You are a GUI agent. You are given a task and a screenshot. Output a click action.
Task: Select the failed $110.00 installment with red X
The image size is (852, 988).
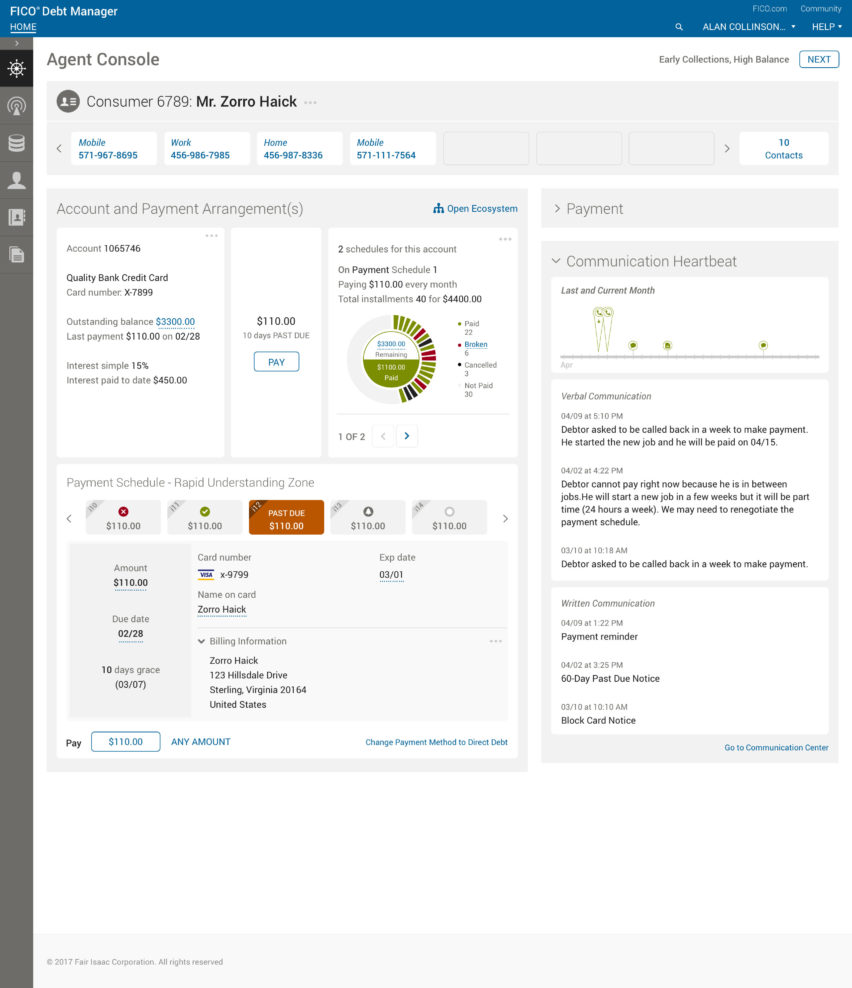coord(123,518)
